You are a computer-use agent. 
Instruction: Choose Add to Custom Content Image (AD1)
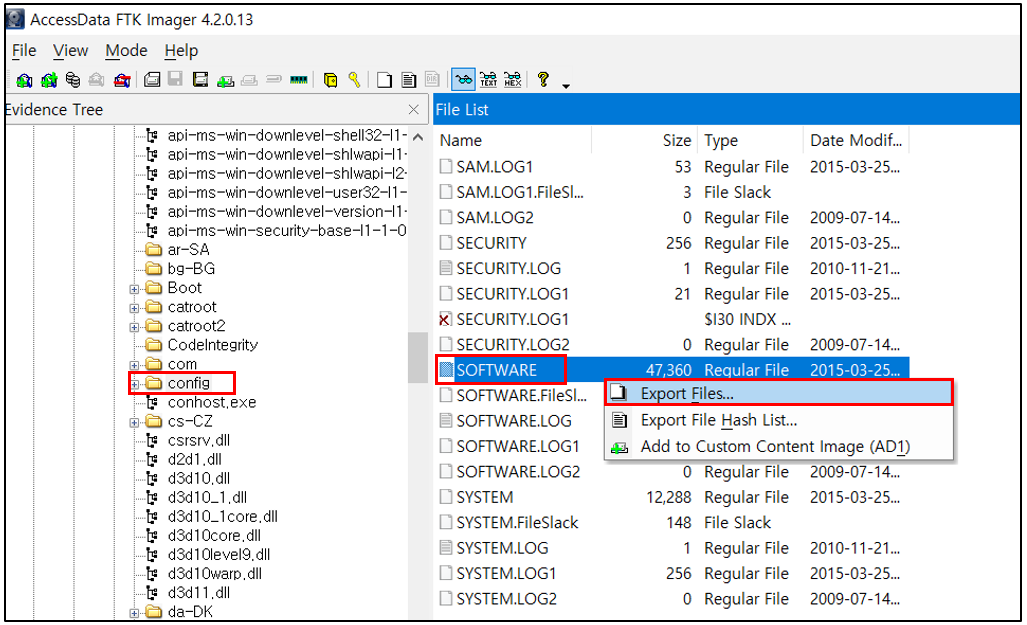coord(779,447)
